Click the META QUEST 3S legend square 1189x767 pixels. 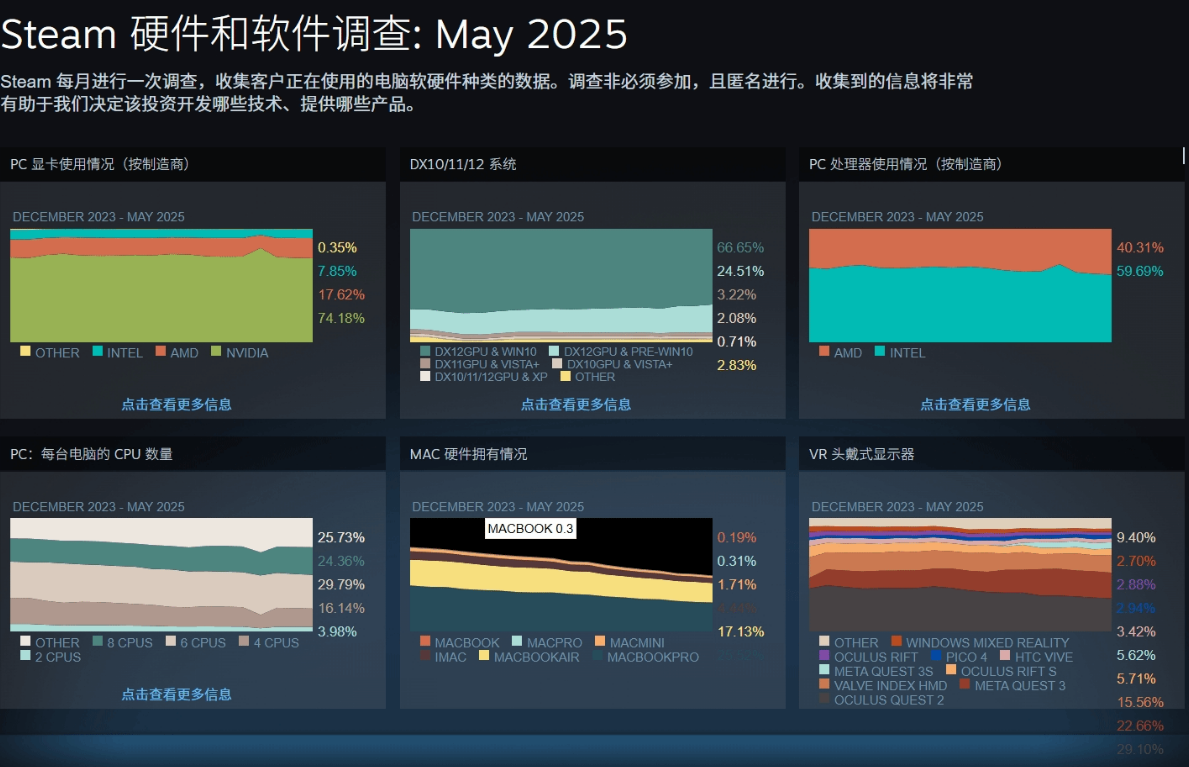[x=824, y=670]
